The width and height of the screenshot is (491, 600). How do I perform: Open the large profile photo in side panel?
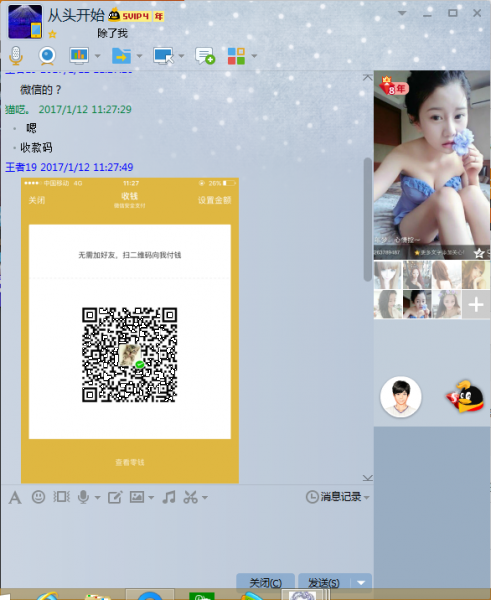click(432, 165)
